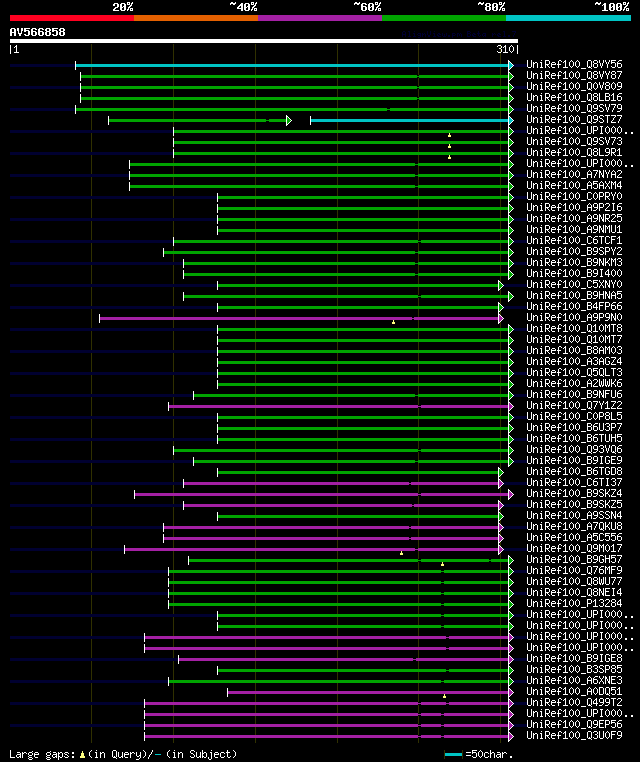640x762 pixels.
Task: Select the UniRef100_B9I400 label
Action: pyautogui.click(x=574, y=274)
